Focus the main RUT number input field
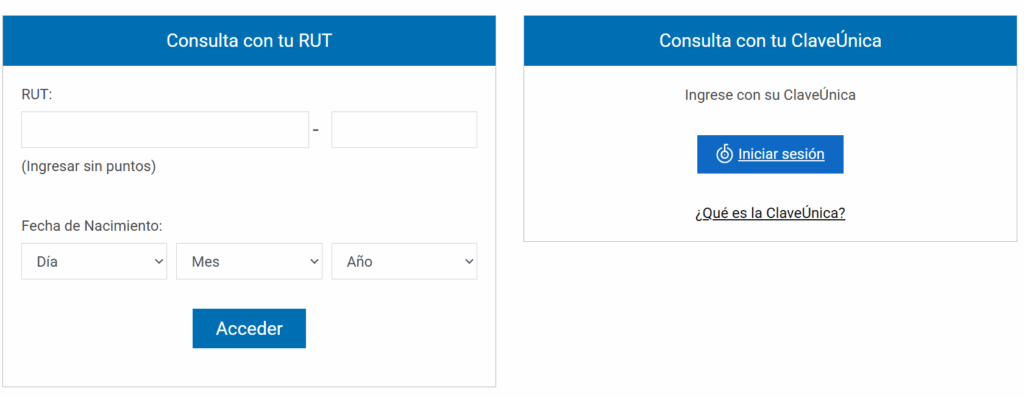 [165, 129]
